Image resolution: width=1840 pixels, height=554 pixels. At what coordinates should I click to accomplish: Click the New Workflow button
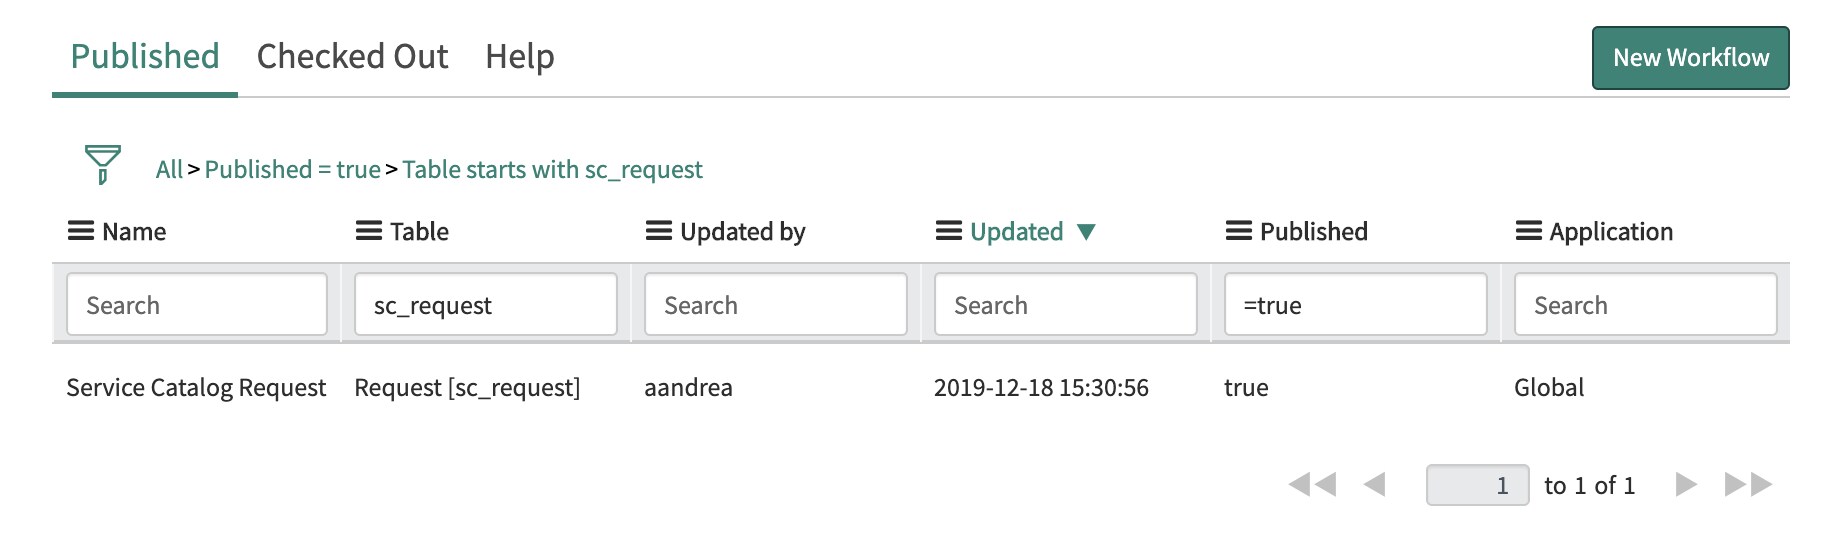(x=1691, y=58)
